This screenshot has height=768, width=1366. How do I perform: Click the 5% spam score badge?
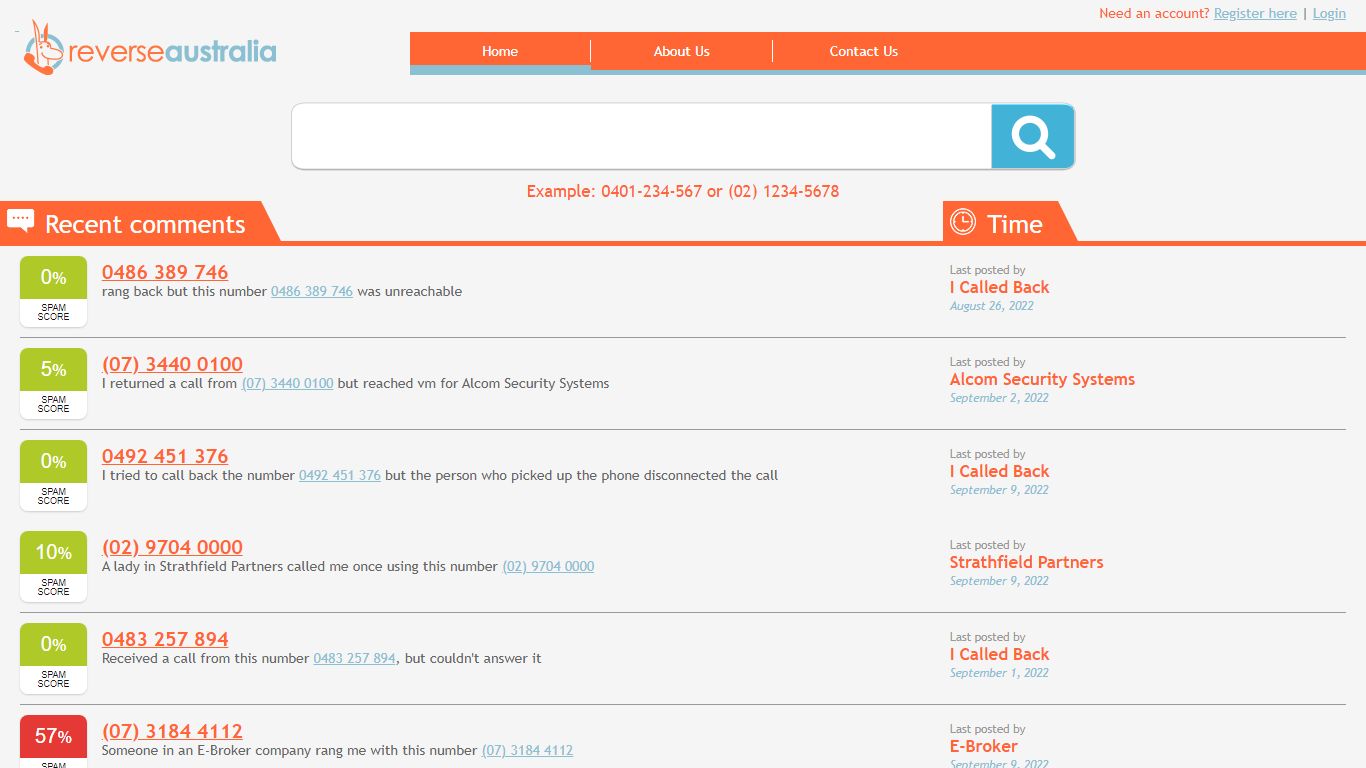click(54, 383)
